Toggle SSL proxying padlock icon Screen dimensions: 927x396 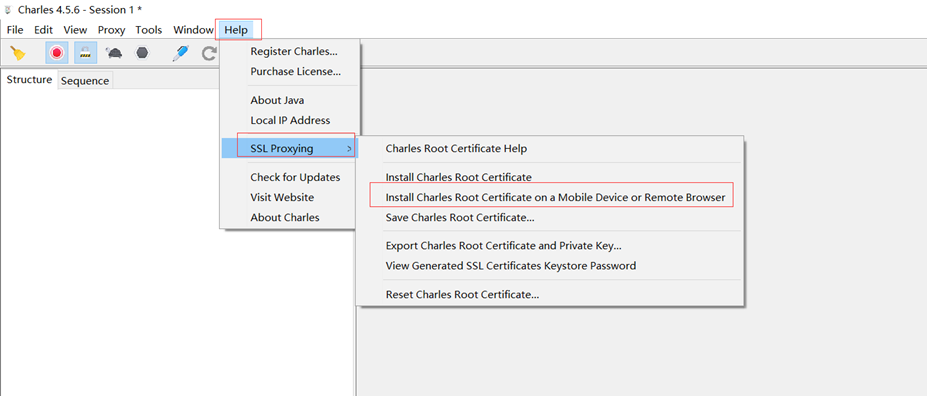click(x=86, y=53)
